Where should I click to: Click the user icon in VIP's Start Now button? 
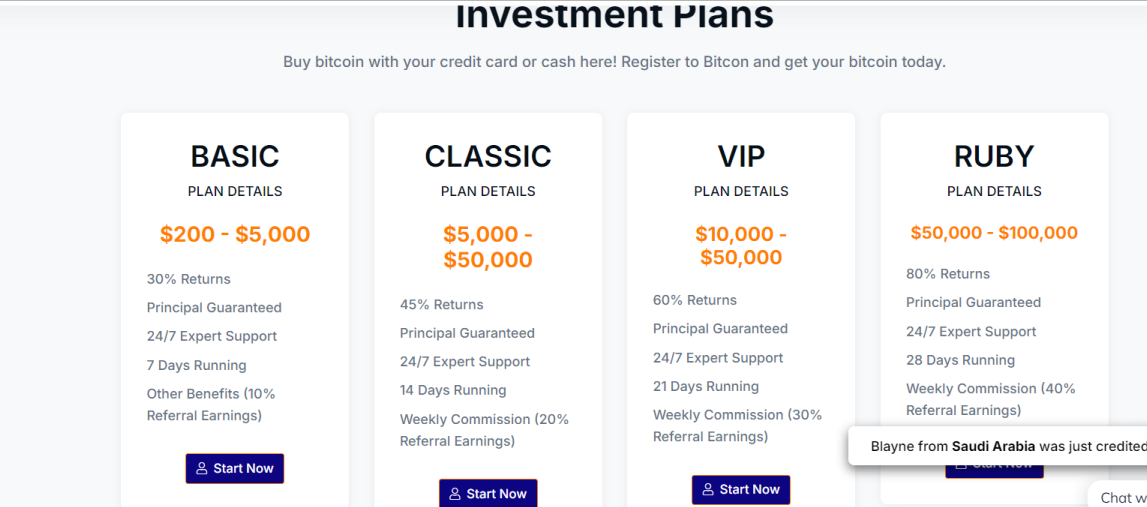click(x=708, y=489)
